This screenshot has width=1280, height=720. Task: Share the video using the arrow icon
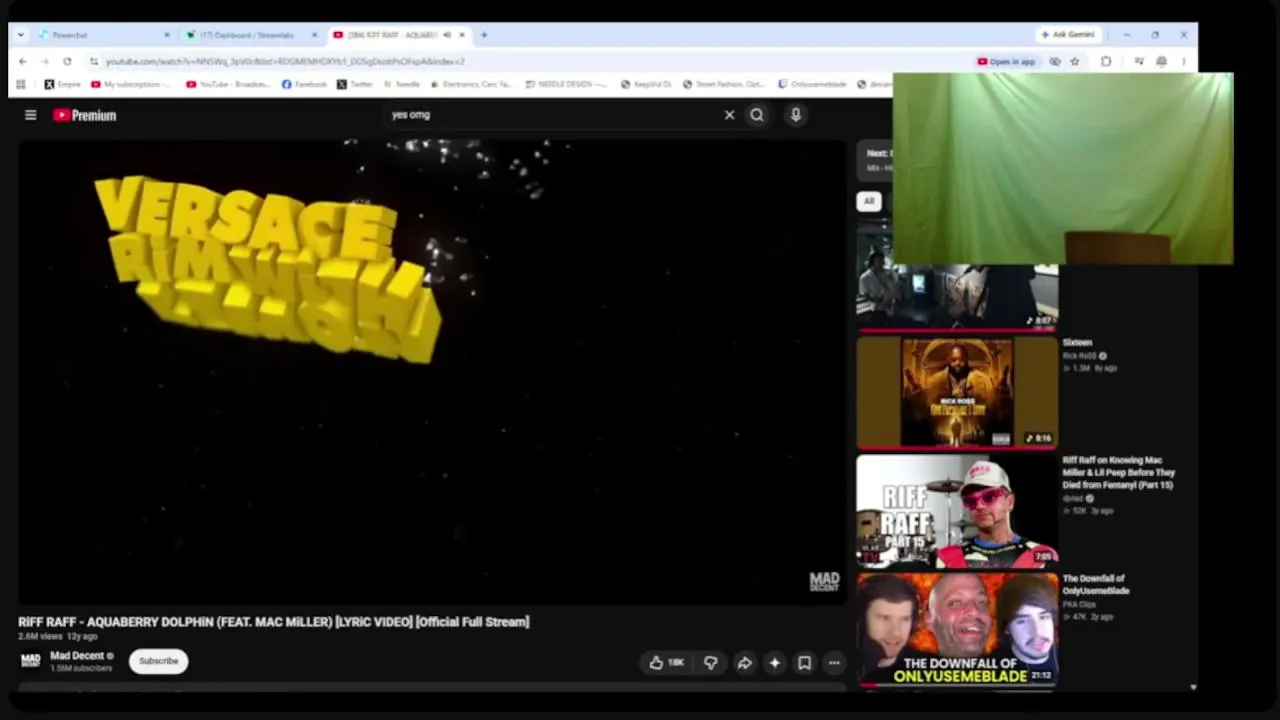pyautogui.click(x=744, y=662)
